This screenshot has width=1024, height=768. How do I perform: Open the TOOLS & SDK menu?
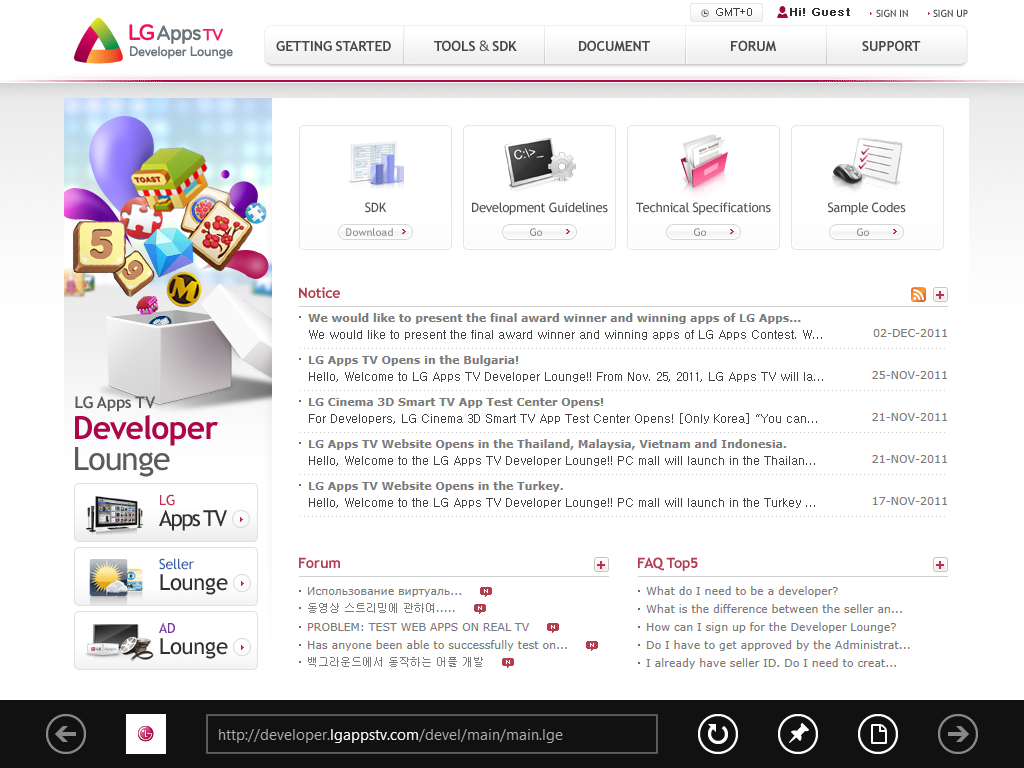tap(475, 46)
